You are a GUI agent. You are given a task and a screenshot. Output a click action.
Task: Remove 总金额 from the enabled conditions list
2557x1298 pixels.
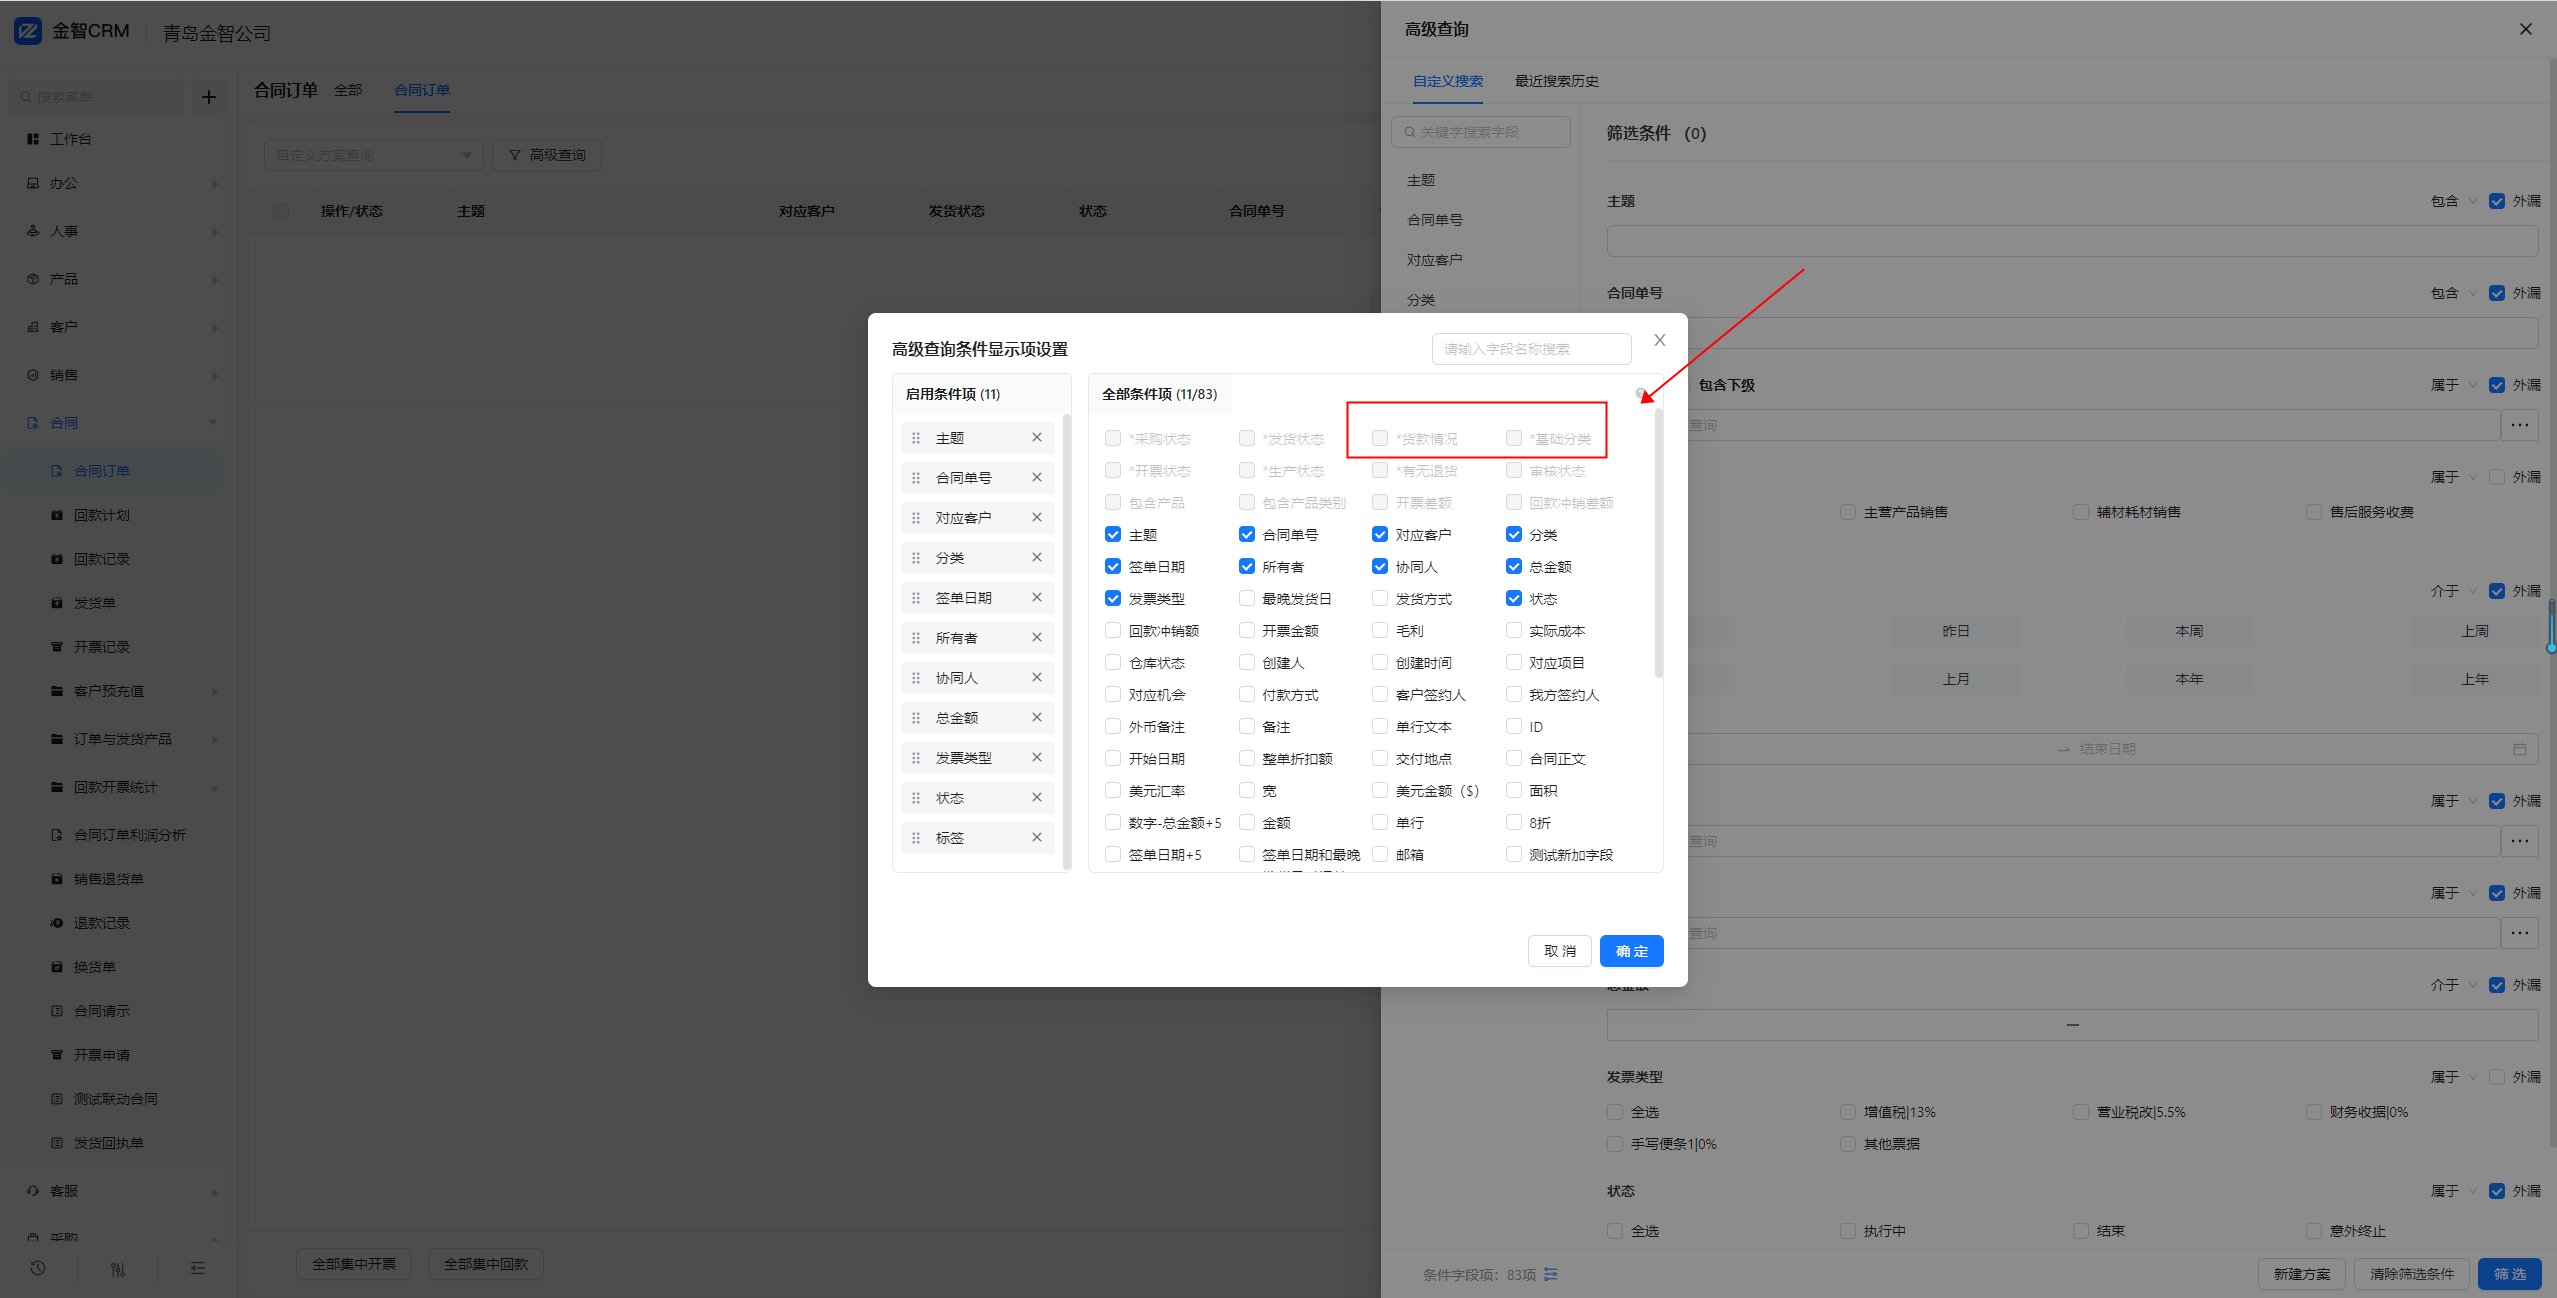(1037, 718)
